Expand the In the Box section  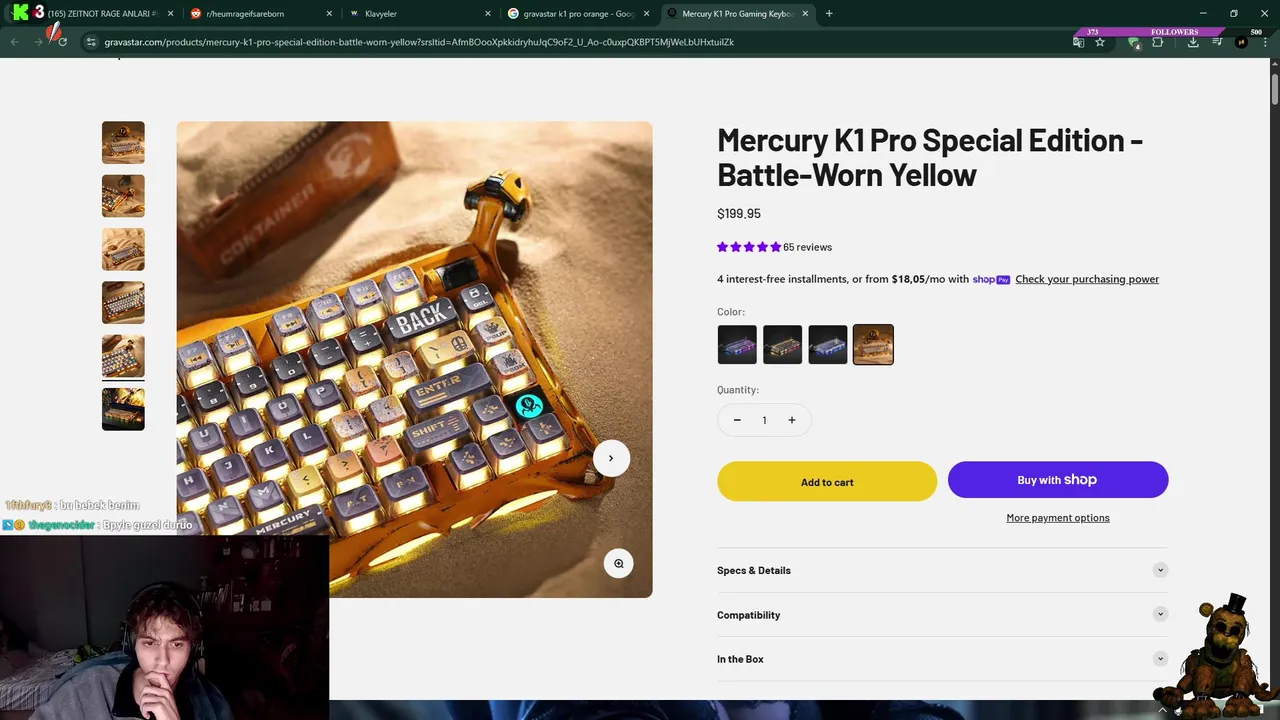pos(942,659)
